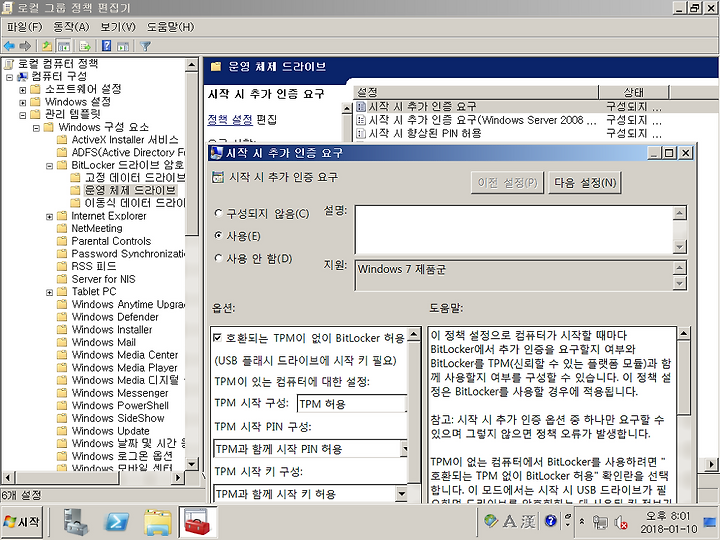Screen dimensions: 720x540
Task: Click the keyboard layout globe tray icon
Action: [490, 521]
